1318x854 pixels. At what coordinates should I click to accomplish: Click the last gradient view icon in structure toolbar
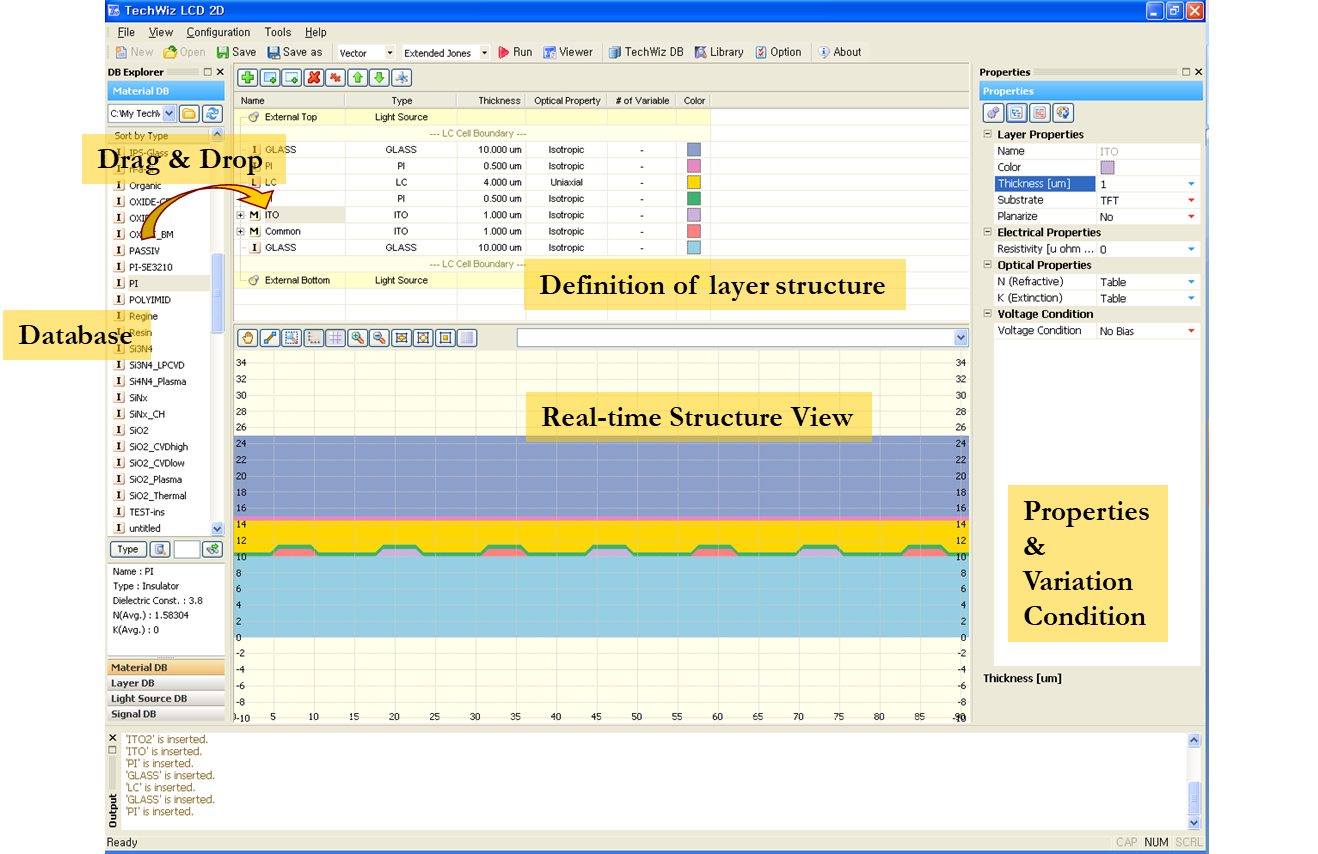point(467,338)
